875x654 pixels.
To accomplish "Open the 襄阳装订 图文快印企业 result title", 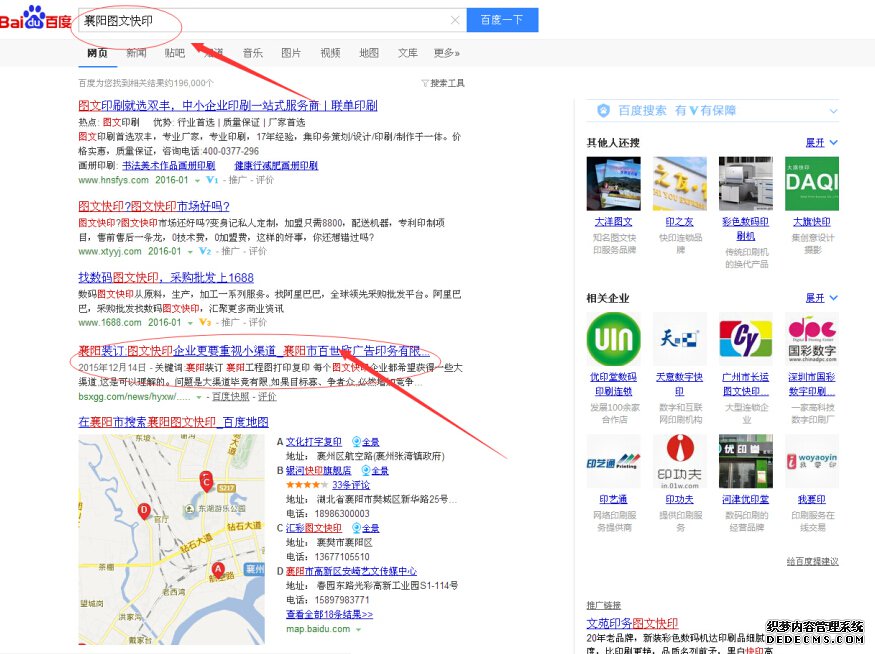I will pos(254,351).
